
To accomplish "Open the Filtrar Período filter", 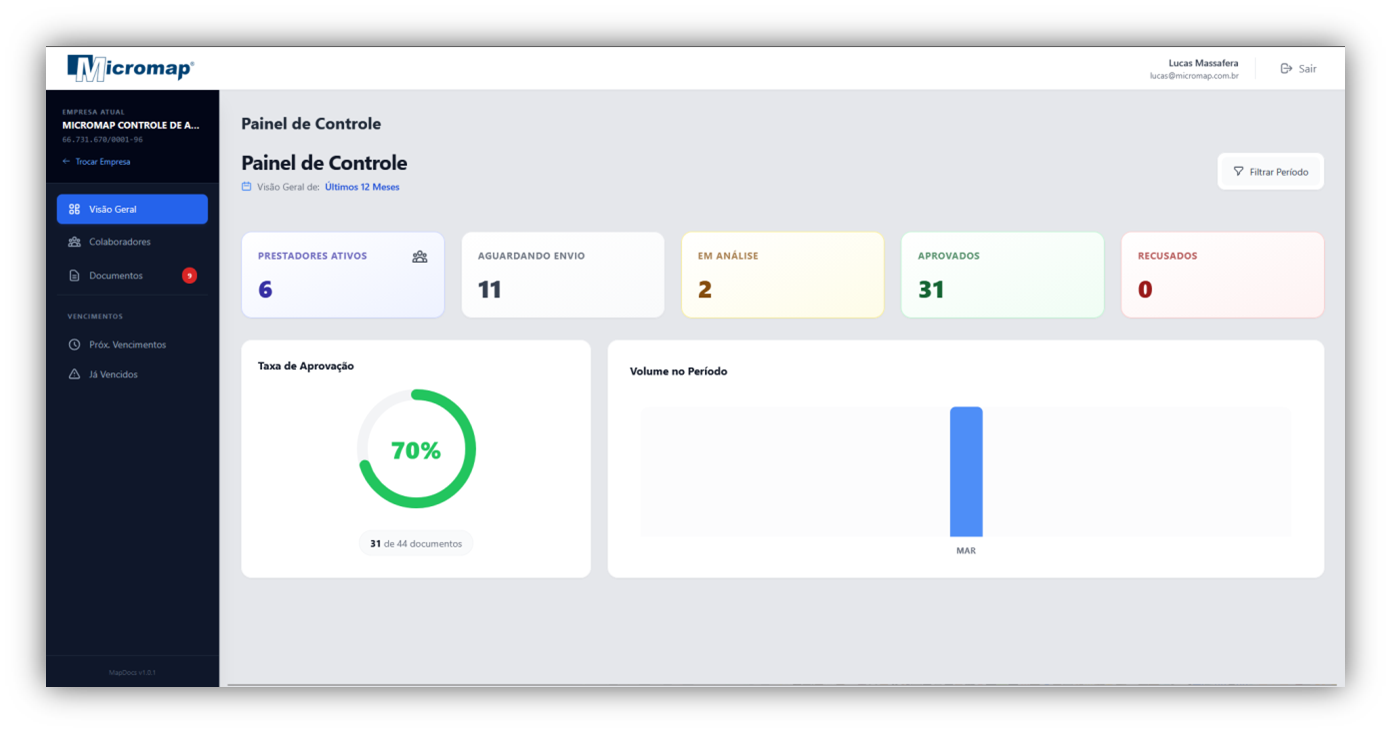I will point(1270,172).
